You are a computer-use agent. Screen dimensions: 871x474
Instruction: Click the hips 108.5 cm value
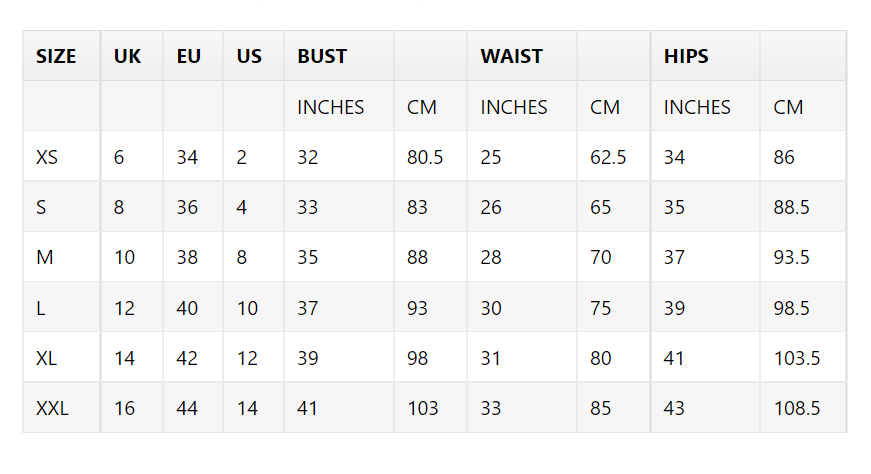click(x=797, y=408)
